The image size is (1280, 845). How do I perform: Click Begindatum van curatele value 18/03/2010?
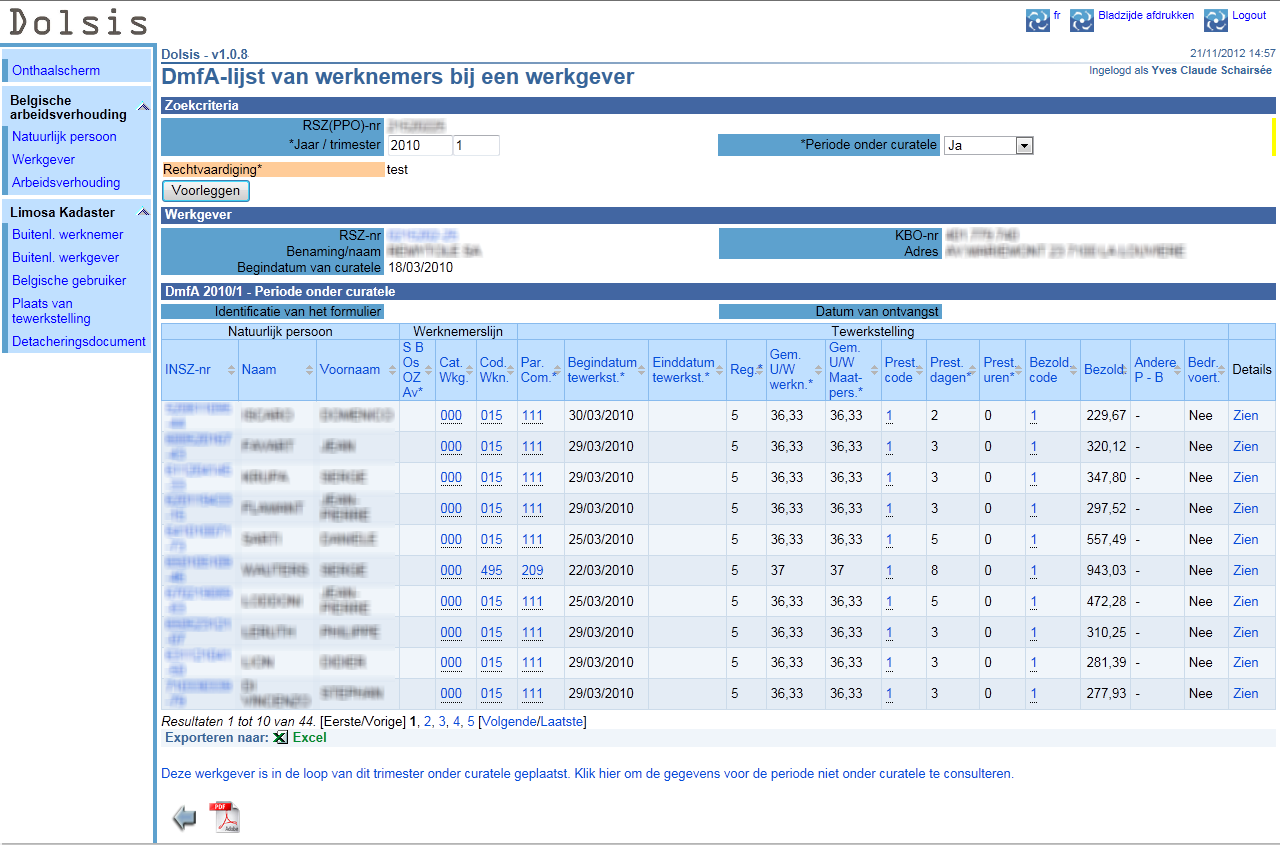click(x=421, y=268)
